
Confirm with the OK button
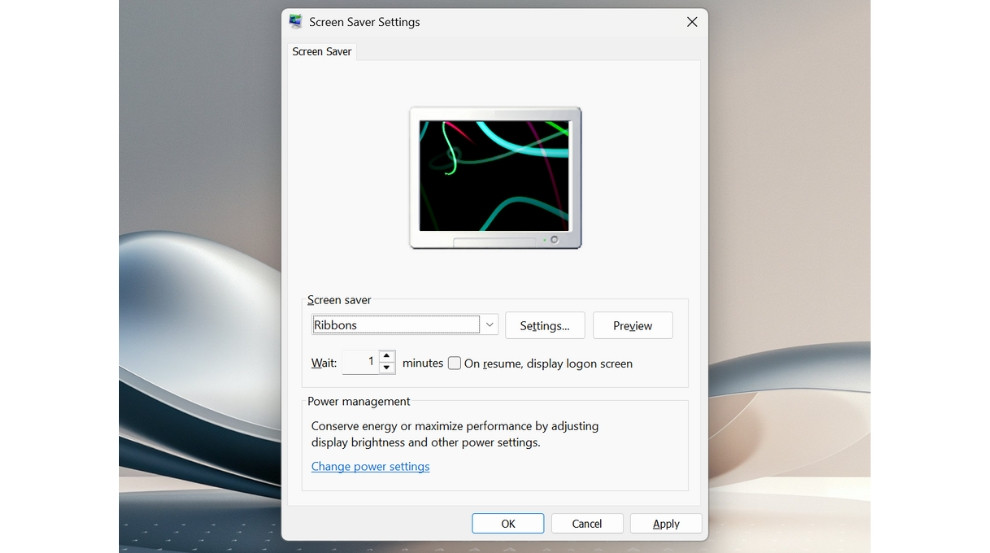(508, 523)
